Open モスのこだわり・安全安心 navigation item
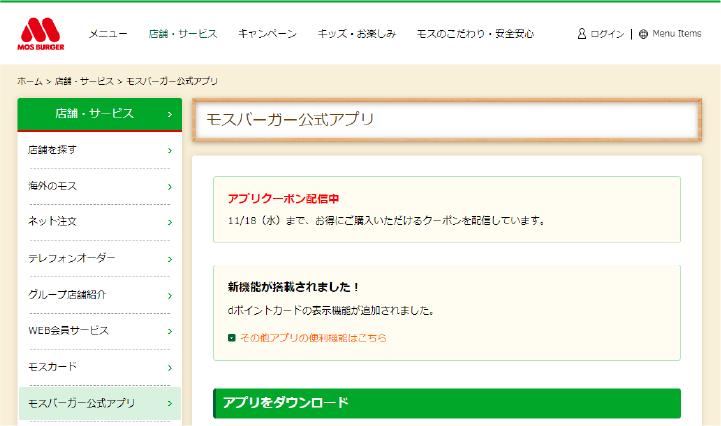Image resolution: width=721 pixels, height=426 pixels. click(475, 34)
